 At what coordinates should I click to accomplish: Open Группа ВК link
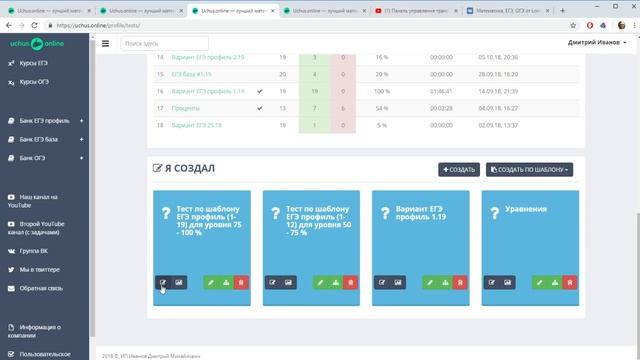[x=33, y=251]
